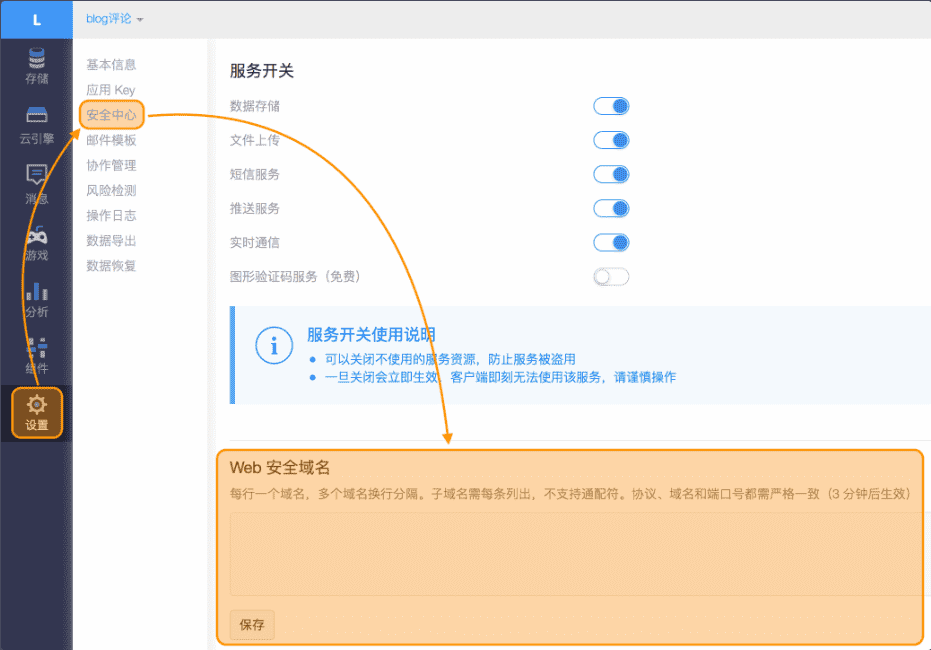Viewport: 931px width, 650px height.
Task: Toggle the 短信服务 switch off
Action: pos(611,174)
